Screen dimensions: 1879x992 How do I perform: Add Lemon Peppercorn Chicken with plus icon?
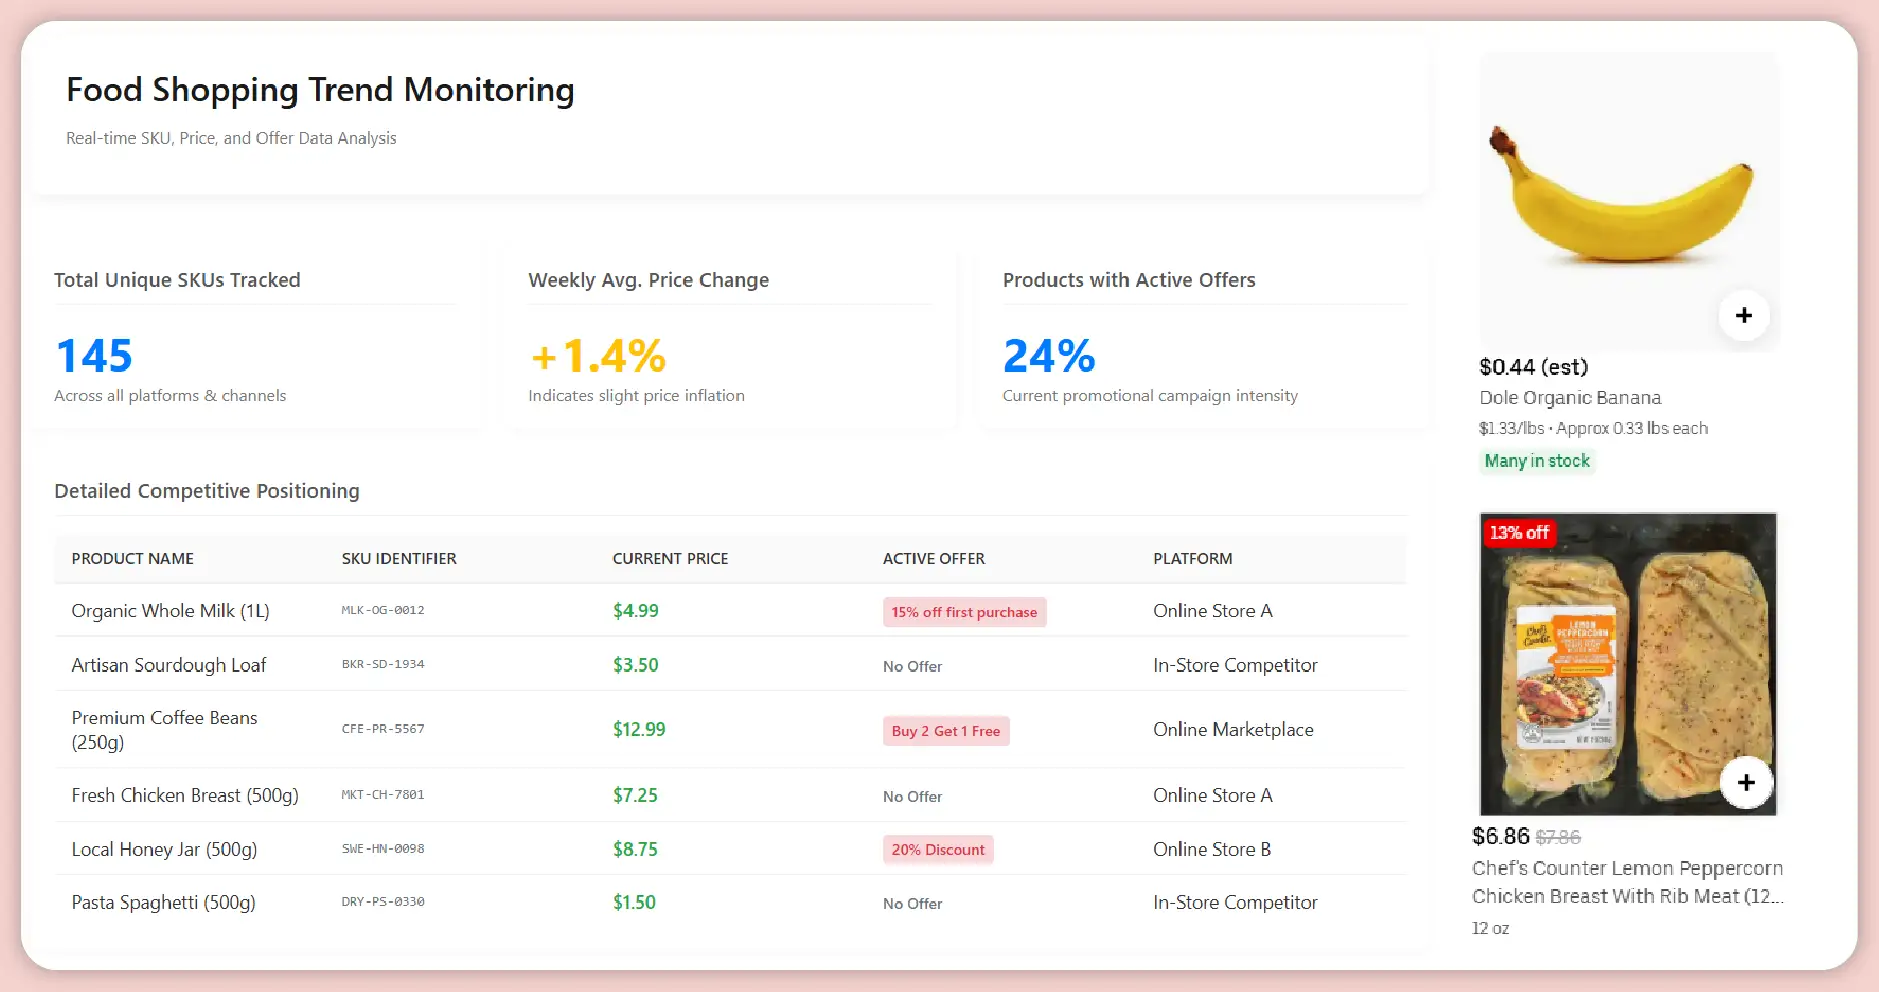[1746, 783]
